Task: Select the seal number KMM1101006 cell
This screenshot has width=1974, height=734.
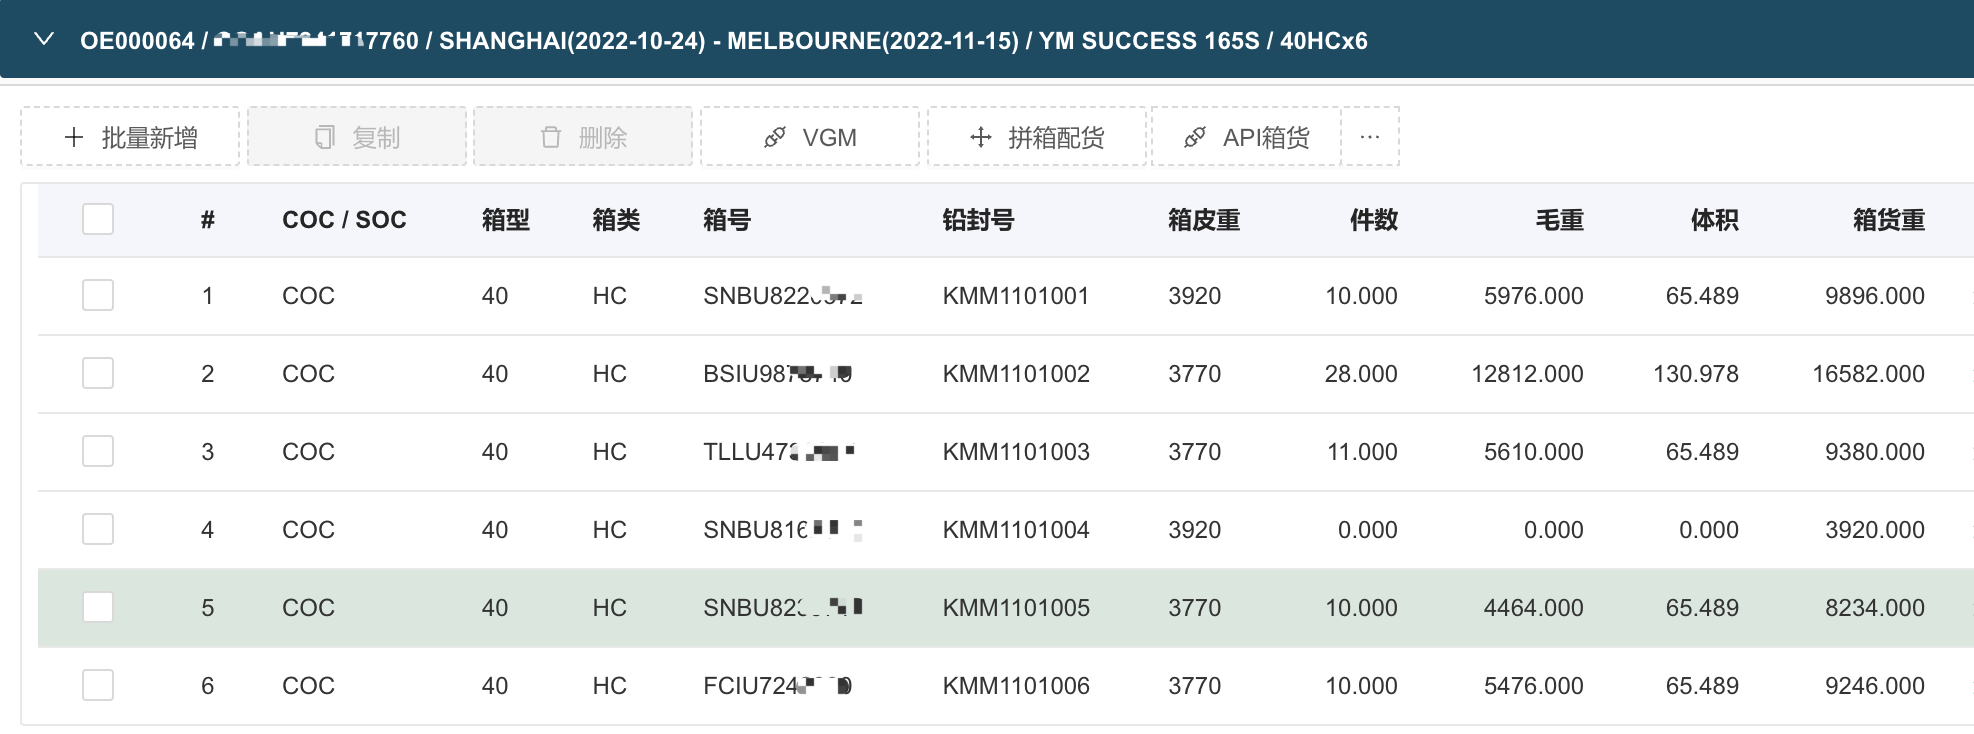Action: (x=1016, y=686)
